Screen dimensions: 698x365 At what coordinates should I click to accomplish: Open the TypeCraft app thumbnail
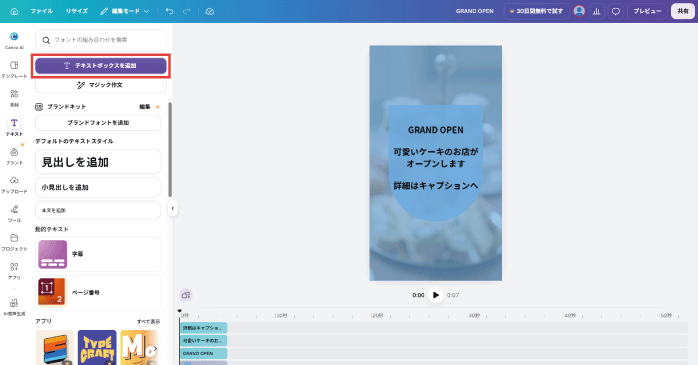[x=97, y=348]
